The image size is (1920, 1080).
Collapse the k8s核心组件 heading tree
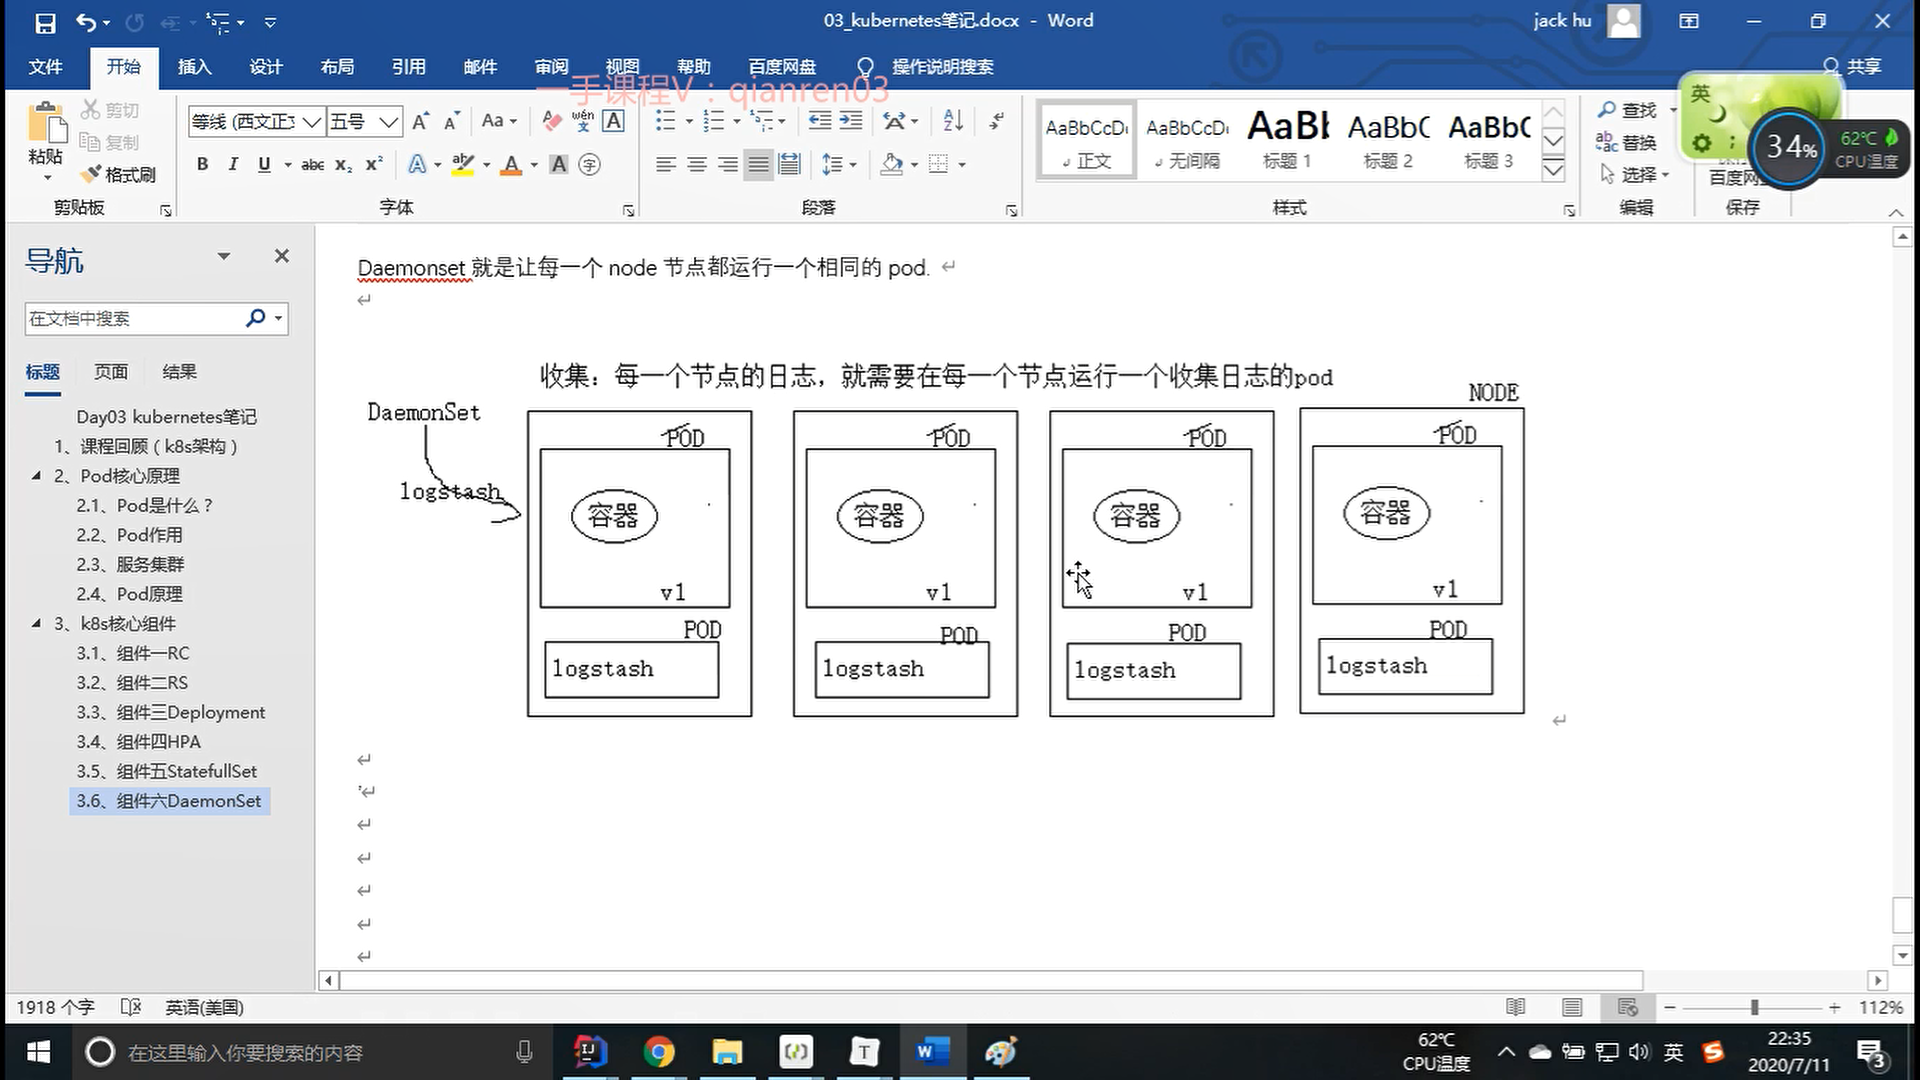[37, 623]
